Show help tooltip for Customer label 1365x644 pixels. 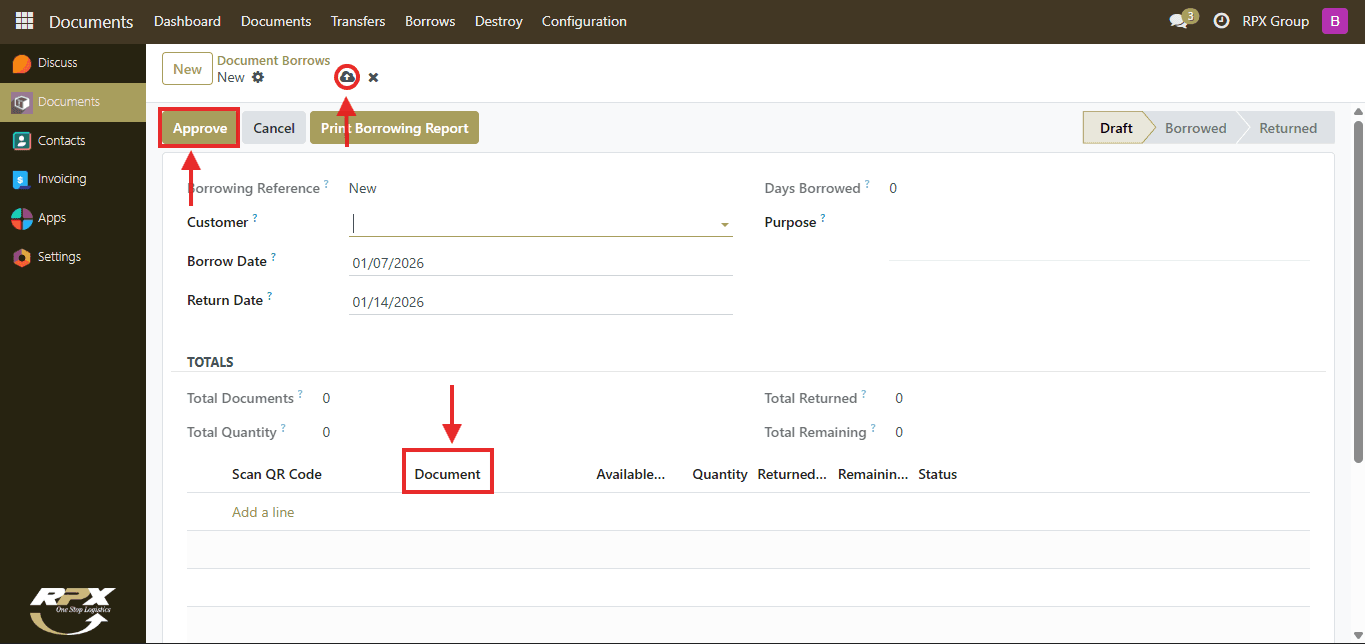tap(255, 218)
